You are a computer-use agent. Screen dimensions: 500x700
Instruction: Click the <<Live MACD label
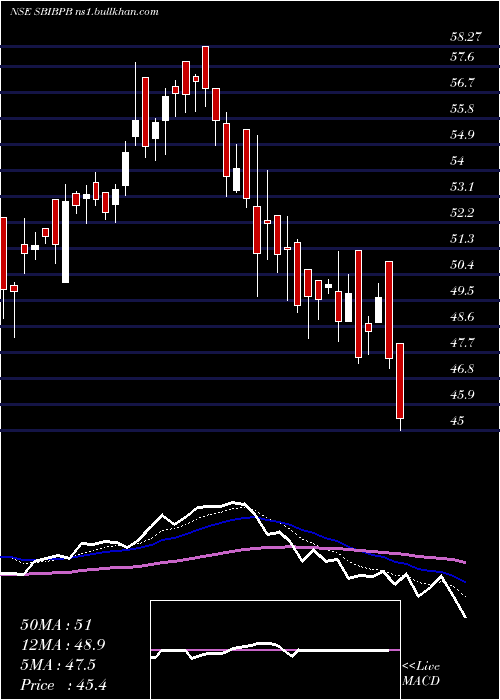[421, 674]
